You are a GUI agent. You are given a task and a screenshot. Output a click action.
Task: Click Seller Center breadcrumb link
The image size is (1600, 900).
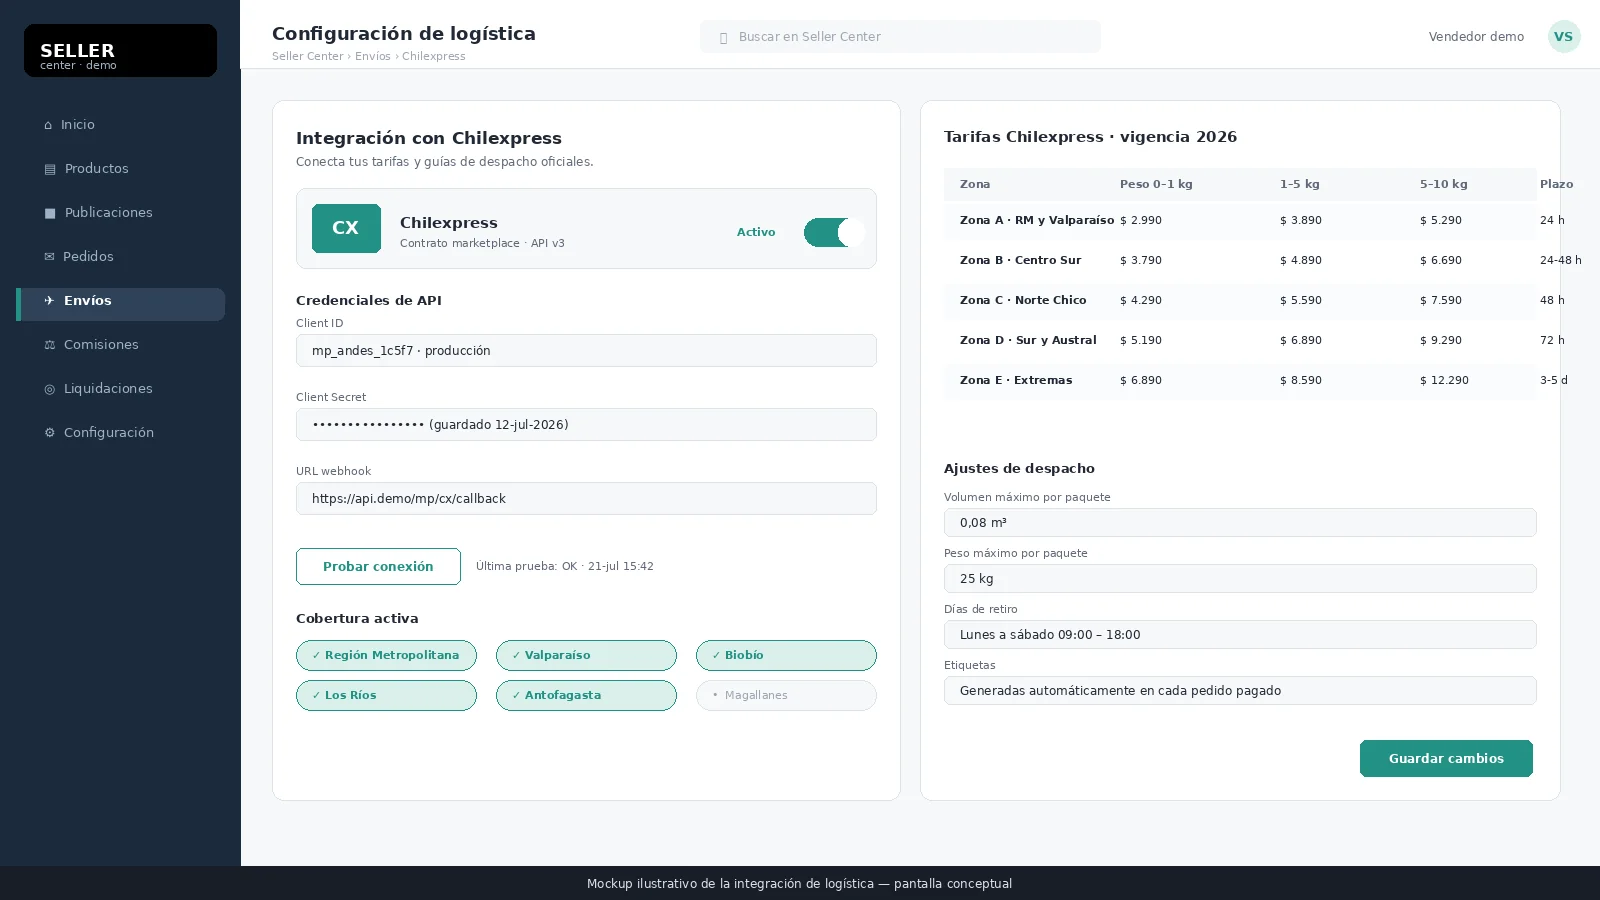coord(308,56)
